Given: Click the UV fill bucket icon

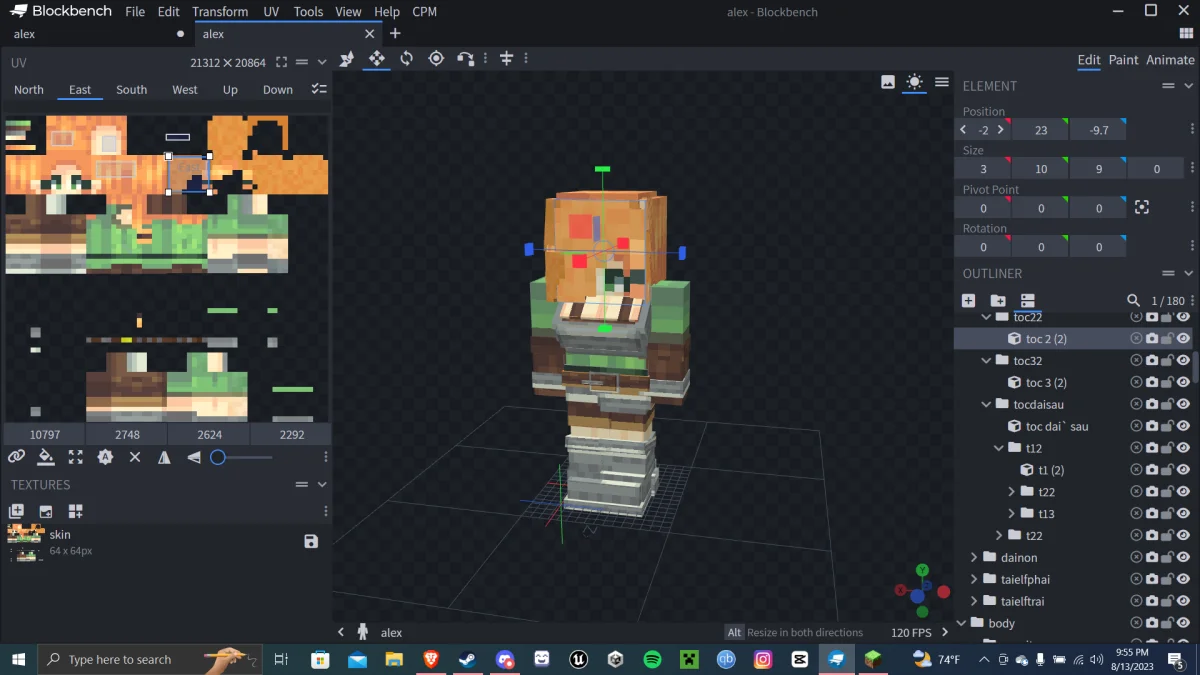Looking at the screenshot, I should (46, 457).
